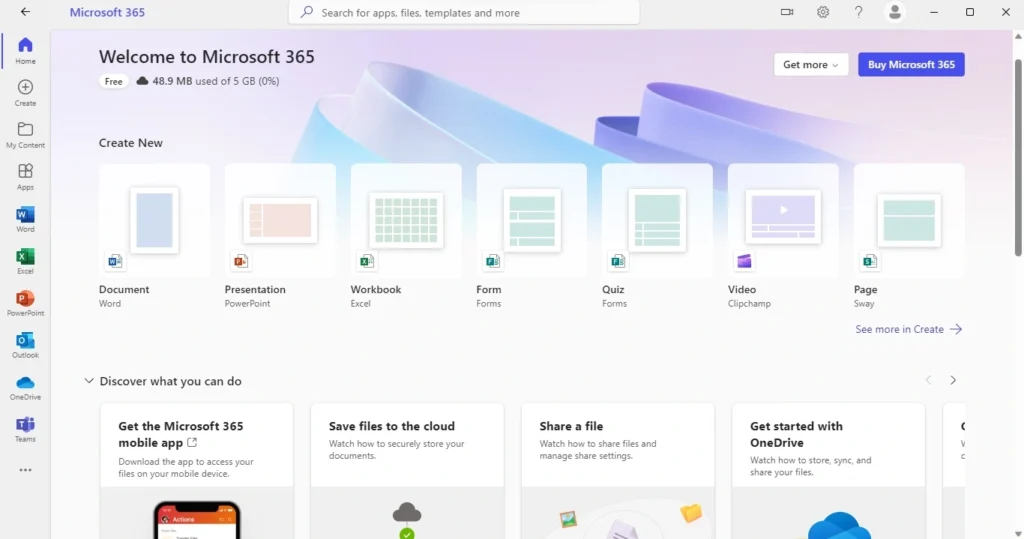Collapse Discover what you can do section

[89, 381]
